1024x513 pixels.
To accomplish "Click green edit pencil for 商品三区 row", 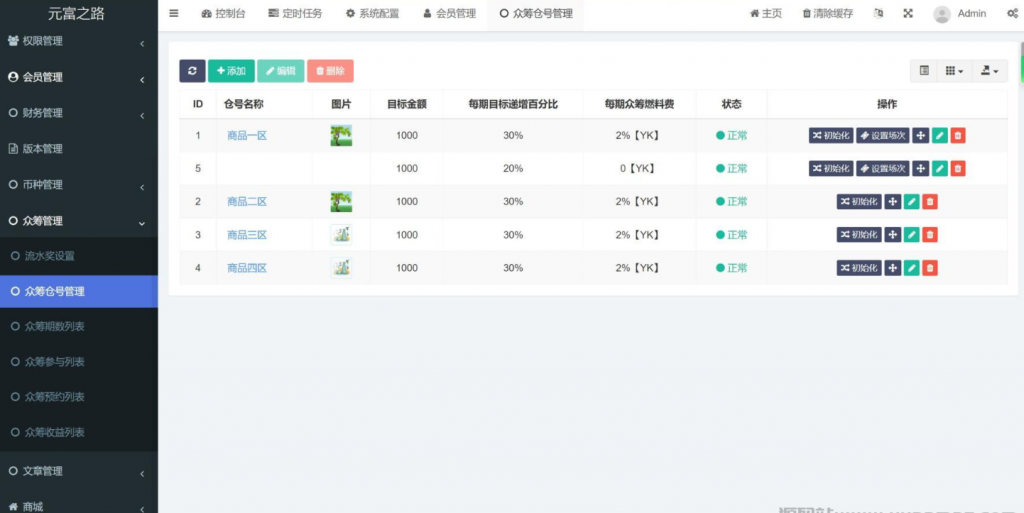I will 912,234.
